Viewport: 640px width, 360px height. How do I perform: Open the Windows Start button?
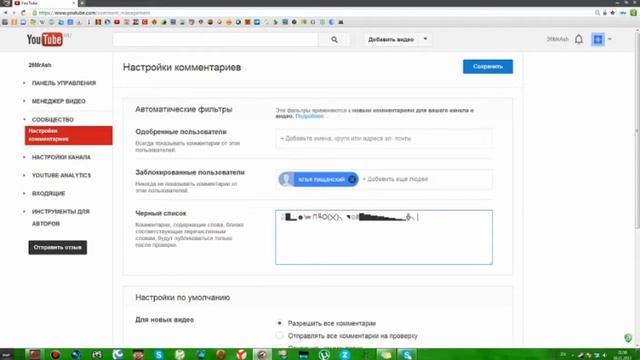click(x=6, y=354)
